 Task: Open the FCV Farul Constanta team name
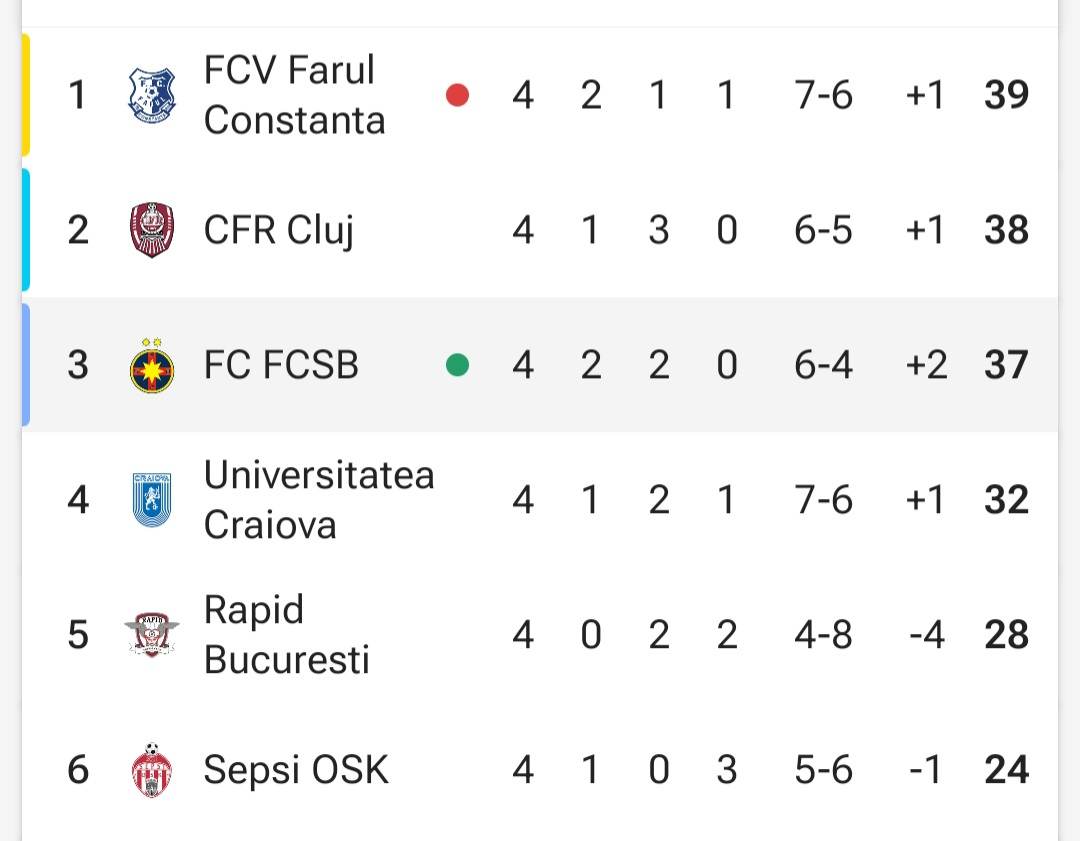[x=294, y=95]
